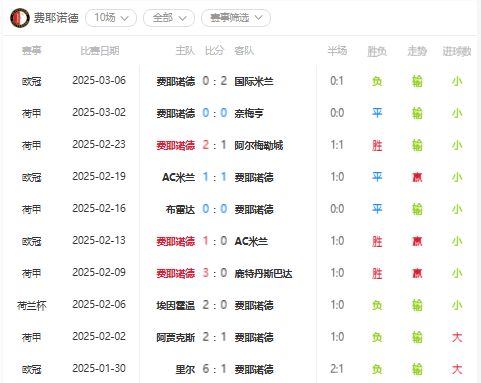Click the 比赛日期 column header
This screenshot has height=383, width=481.
100,51
